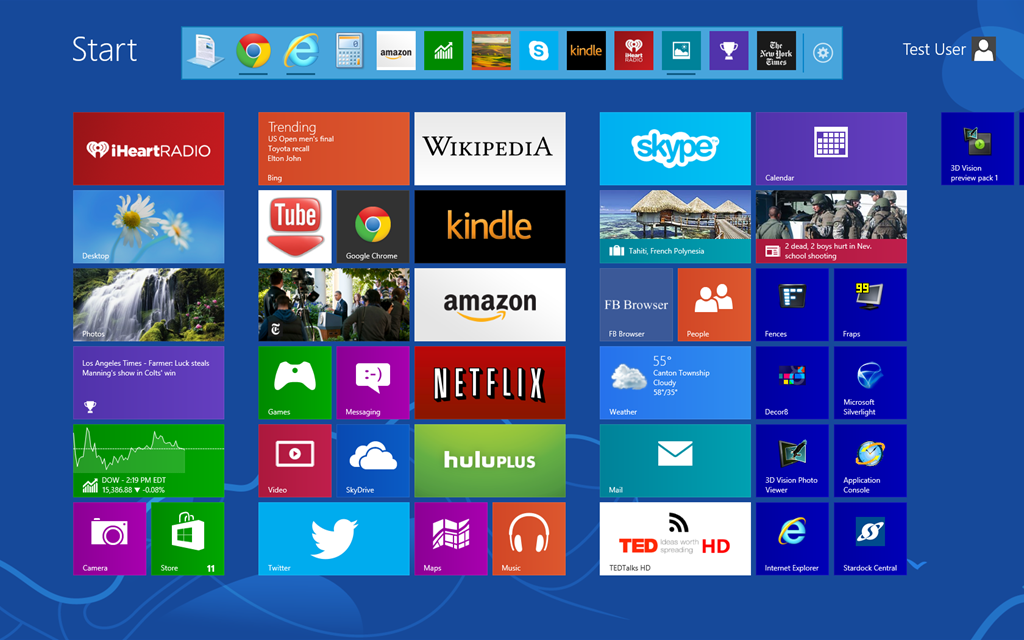The height and width of the screenshot is (640, 1024).
Task: Open the Store tile
Action: (x=188, y=539)
